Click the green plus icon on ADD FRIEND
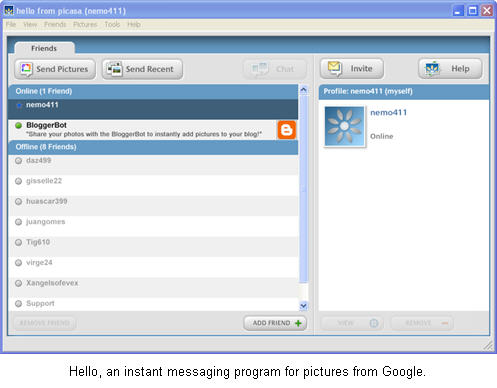Viewport: 497px width, 388px height. coord(298,323)
